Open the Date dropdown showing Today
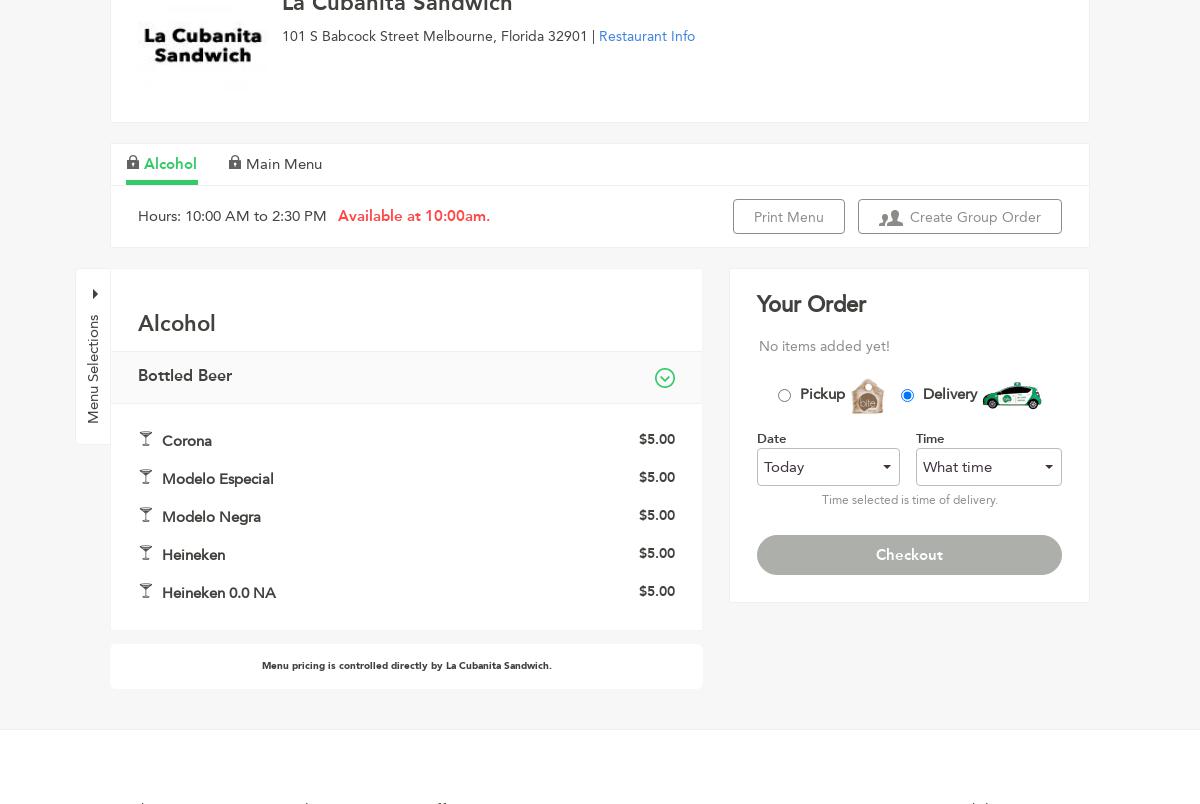Image resolution: width=1200 pixels, height=804 pixels. pyautogui.click(x=828, y=467)
